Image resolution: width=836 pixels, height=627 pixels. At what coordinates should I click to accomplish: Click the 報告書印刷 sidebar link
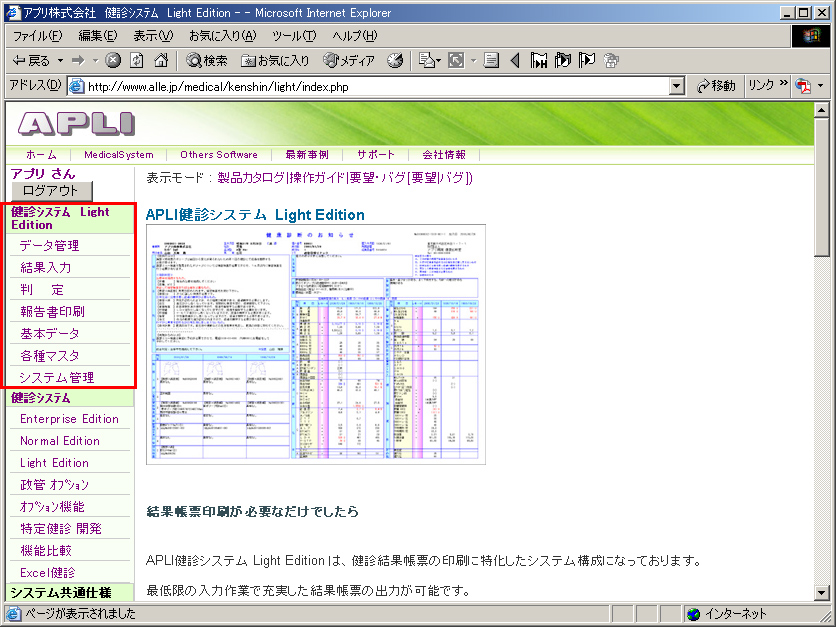pyautogui.click(x=52, y=312)
